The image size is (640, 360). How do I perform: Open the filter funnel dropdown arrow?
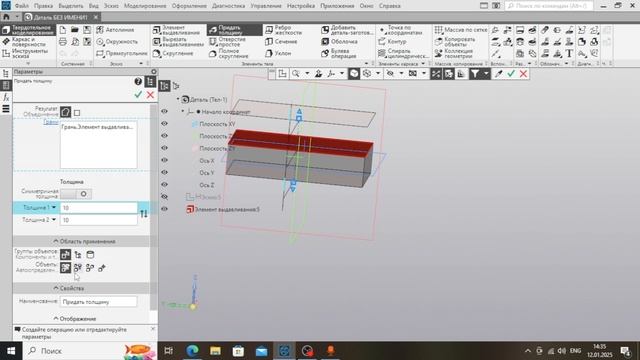coord(485,73)
